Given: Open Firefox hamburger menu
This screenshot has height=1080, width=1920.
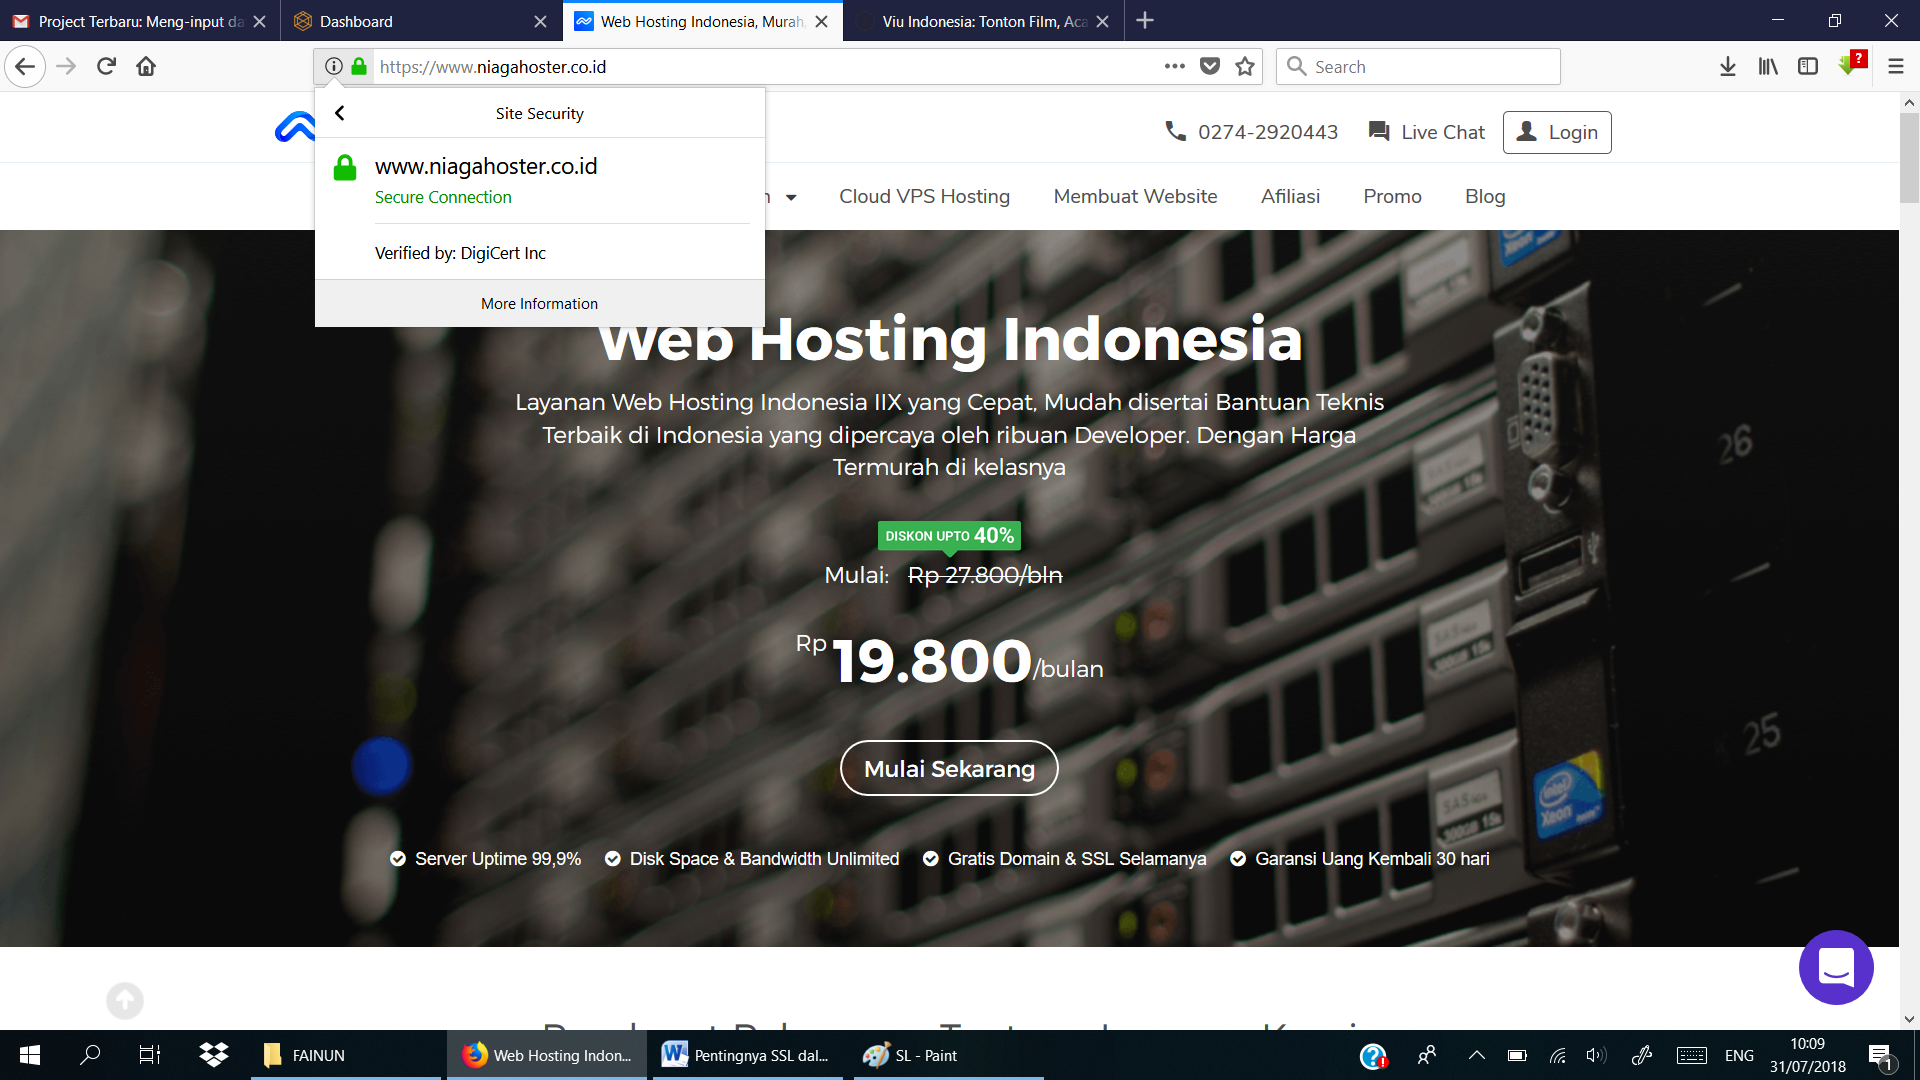Looking at the screenshot, I should [1895, 66].
